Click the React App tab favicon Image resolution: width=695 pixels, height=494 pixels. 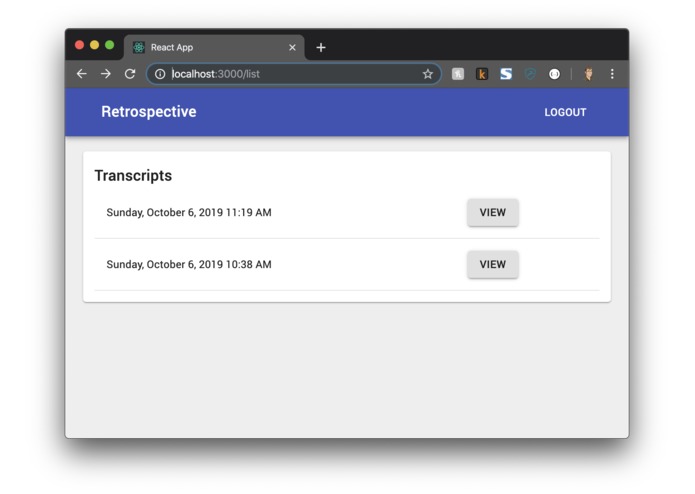pos(139,47)
